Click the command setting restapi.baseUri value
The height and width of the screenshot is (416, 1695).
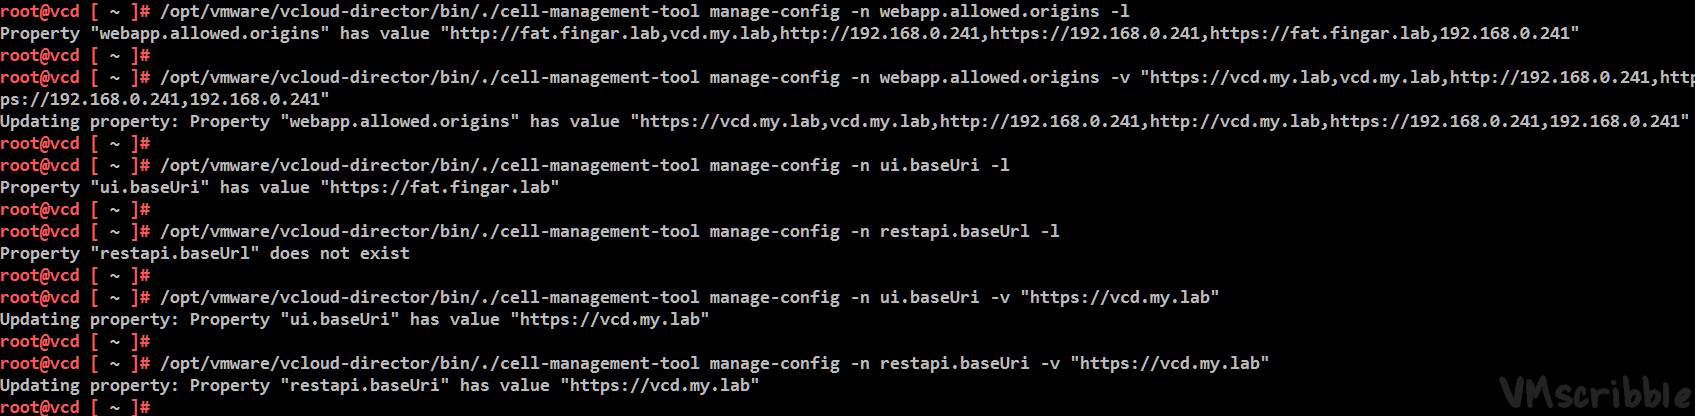[x=714, y=363]
